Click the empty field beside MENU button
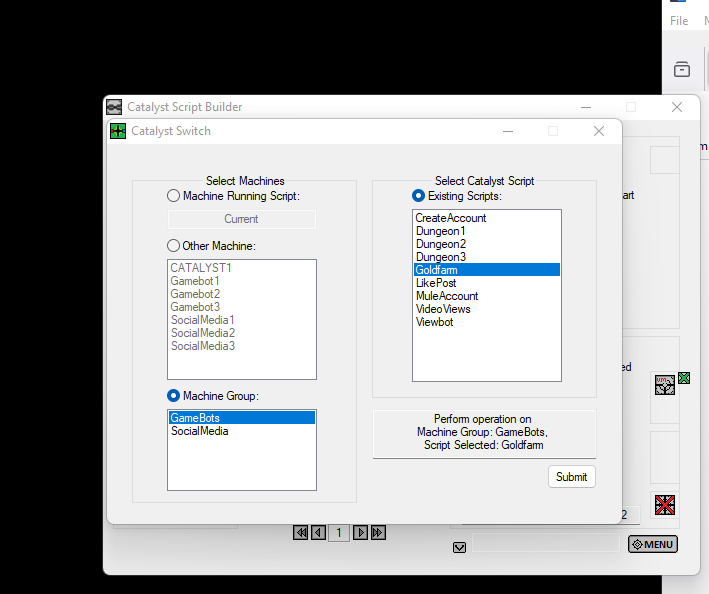Viewport: 709px width, 594px height. point(546,542)
